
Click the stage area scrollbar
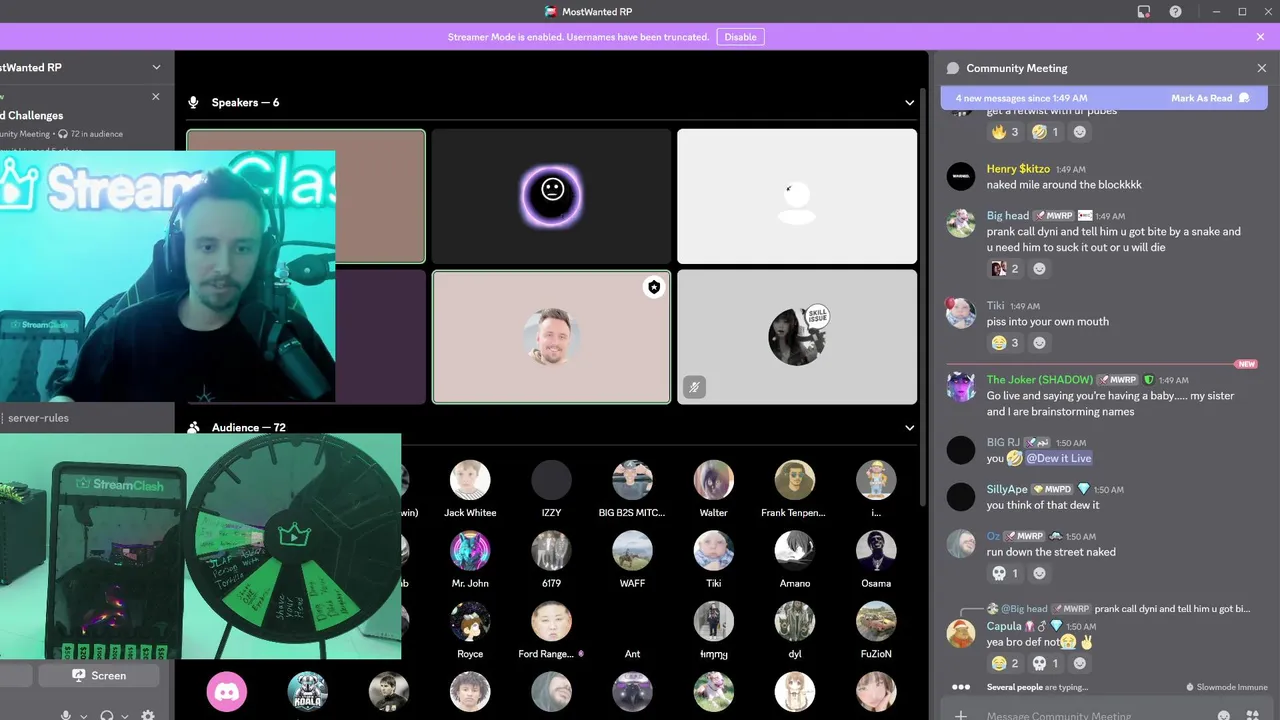coord(922,295)
